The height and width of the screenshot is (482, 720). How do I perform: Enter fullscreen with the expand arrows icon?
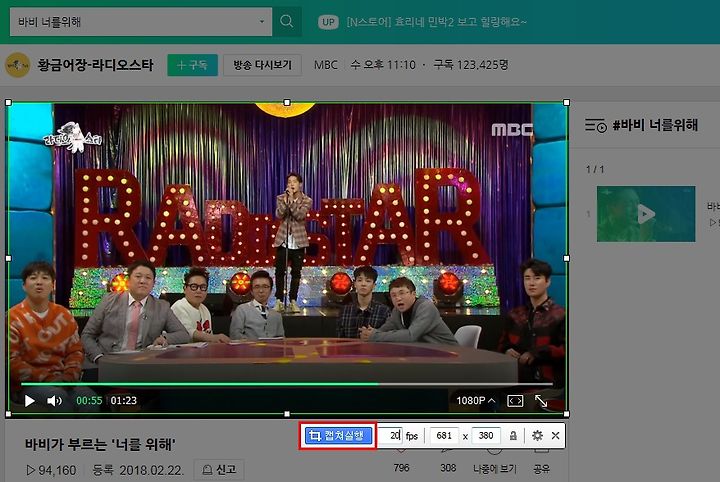[x=541, y=401]
